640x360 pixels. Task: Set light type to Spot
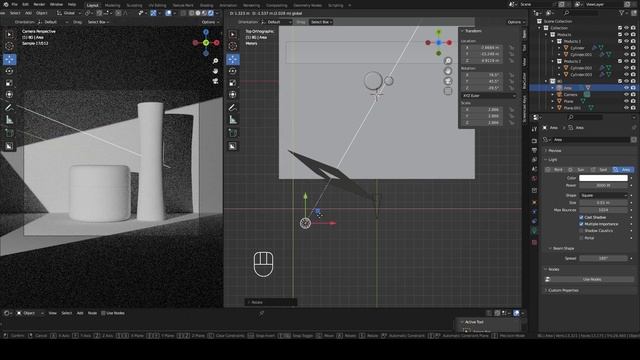pos(600,169)
